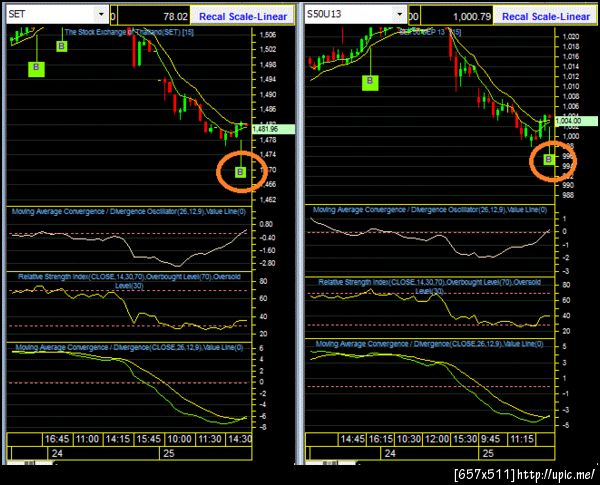Click the Relative Strength Index title in S50U13 chart
600x485 pixels.
tap(429, 286)
